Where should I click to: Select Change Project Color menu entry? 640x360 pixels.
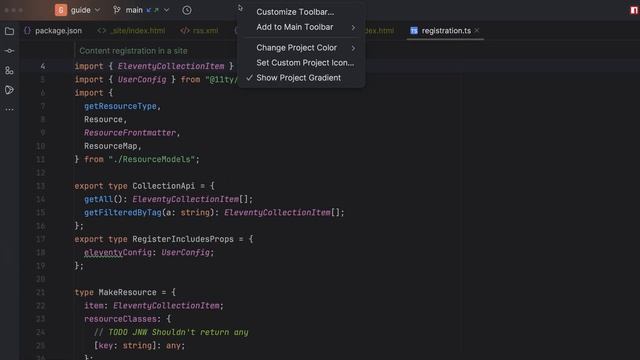[x=301, y=47]
